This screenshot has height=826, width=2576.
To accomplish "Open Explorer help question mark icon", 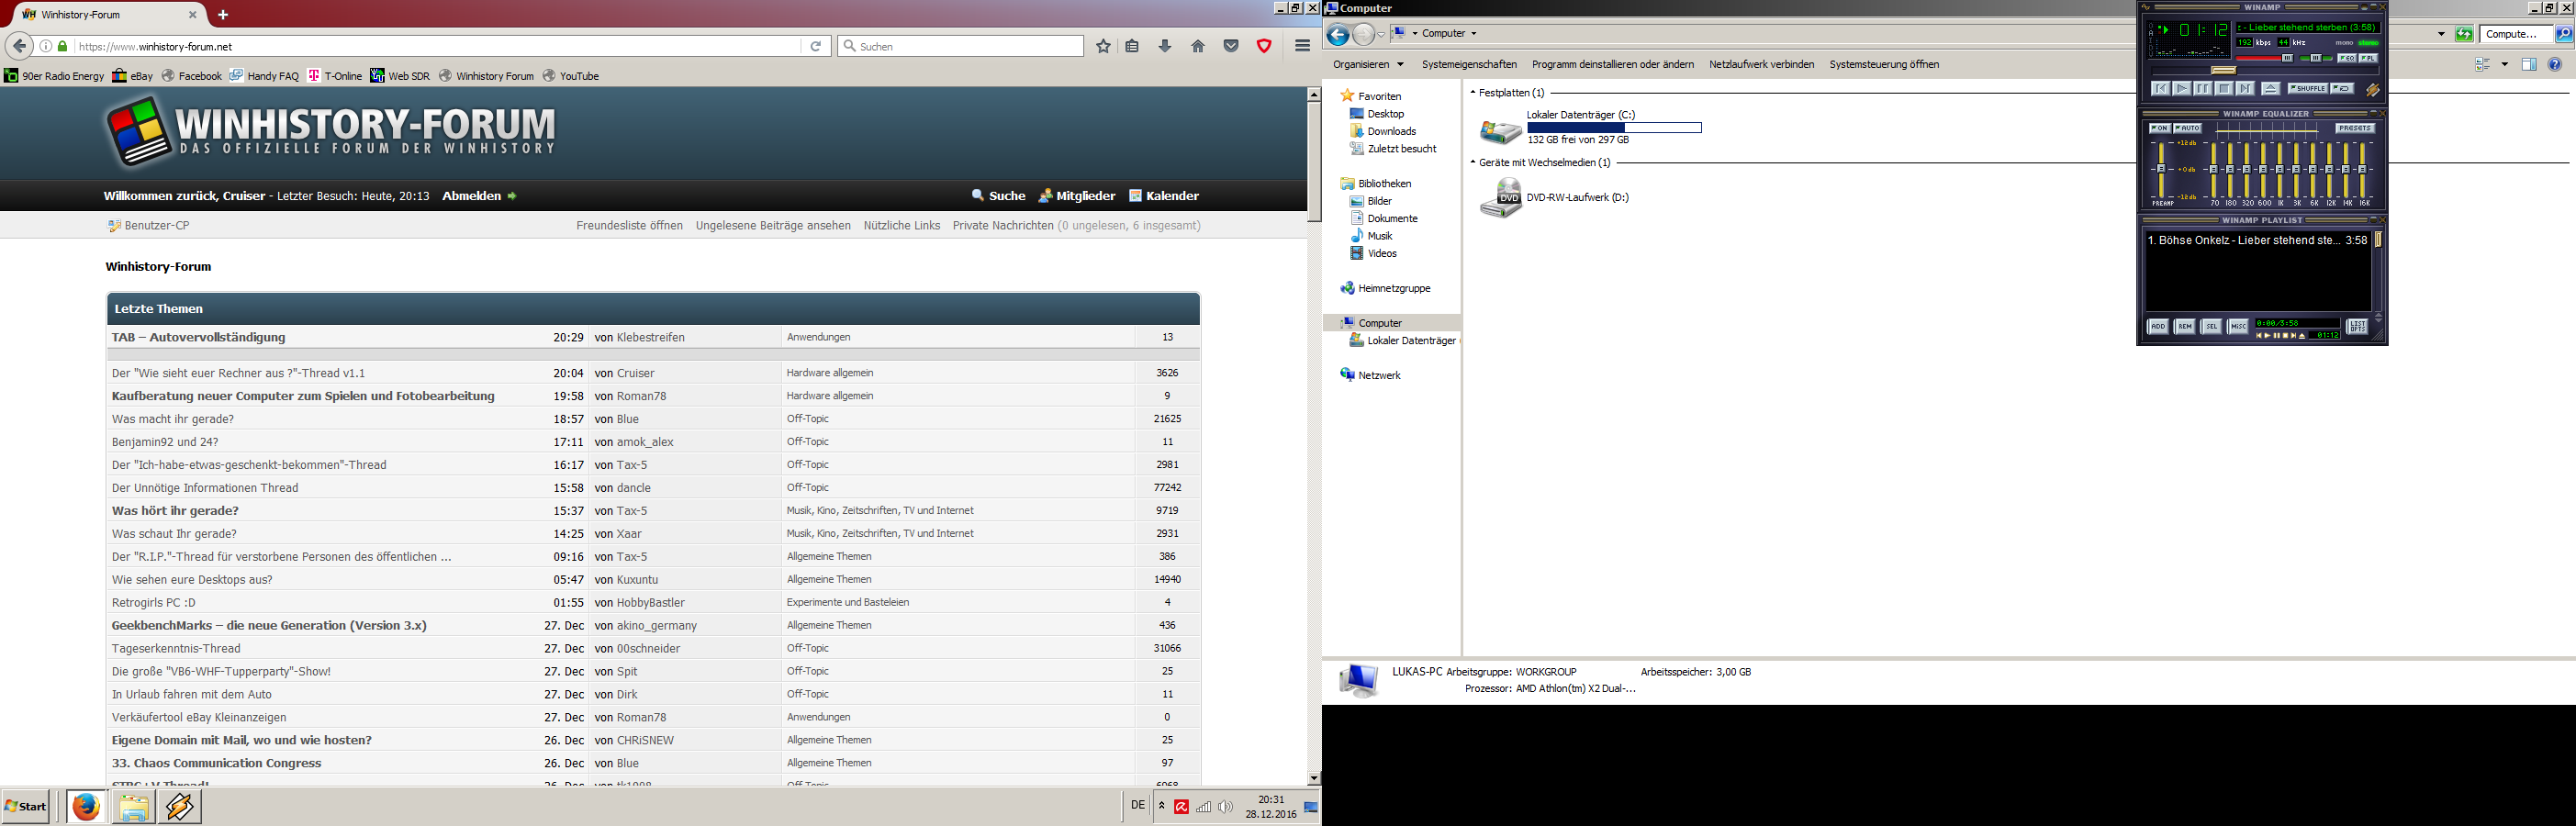I will point(2554,65).
